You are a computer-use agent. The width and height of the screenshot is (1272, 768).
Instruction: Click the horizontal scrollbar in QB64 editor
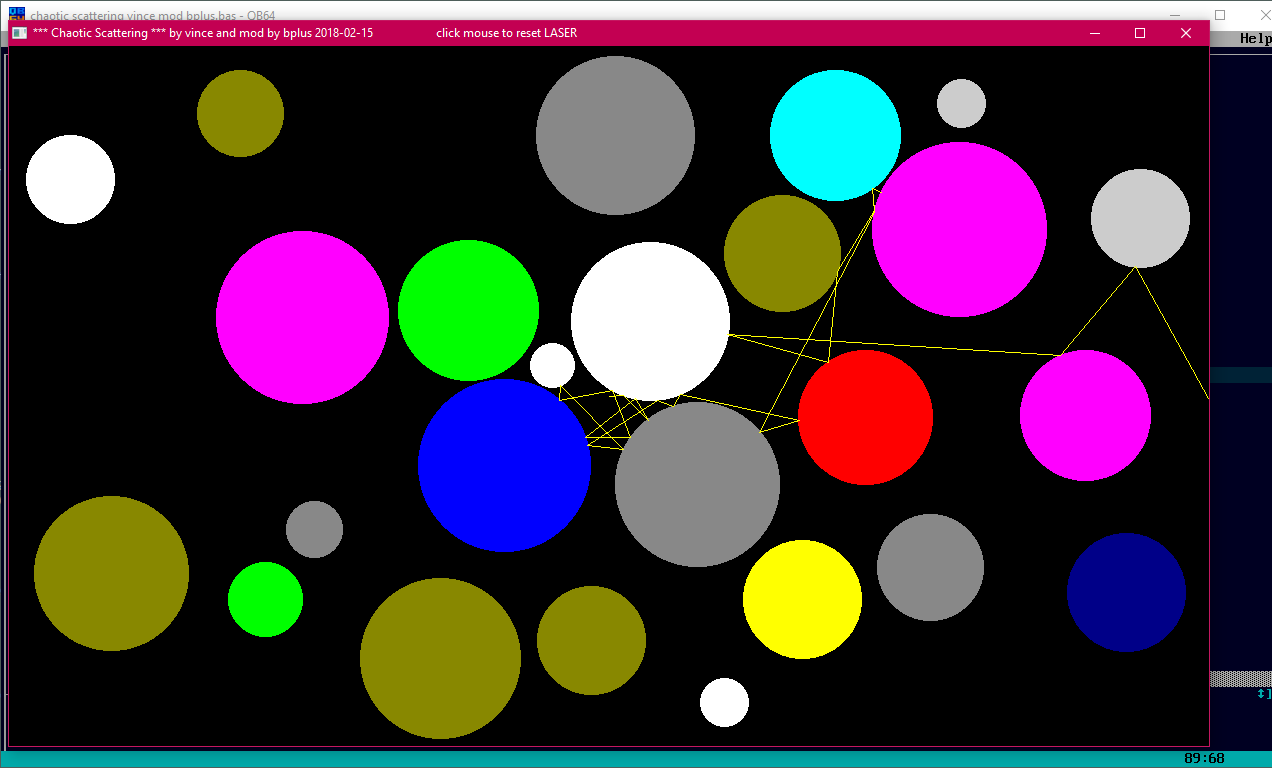point(1240,678)
